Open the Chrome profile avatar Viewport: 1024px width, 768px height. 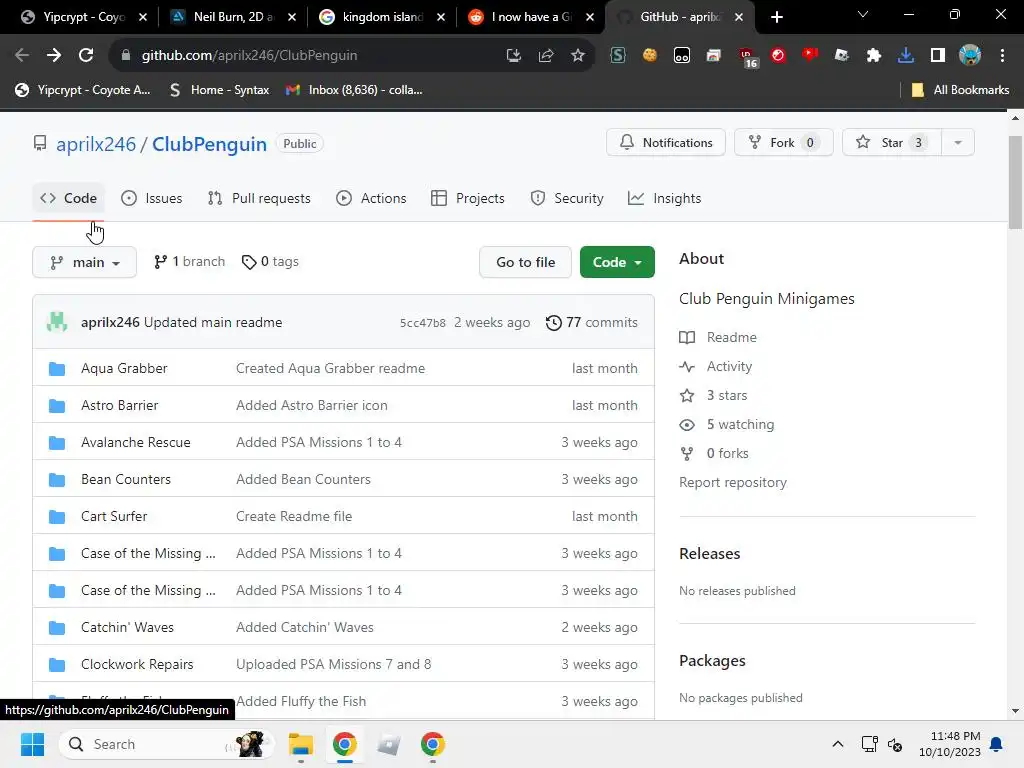click(970, 56)
